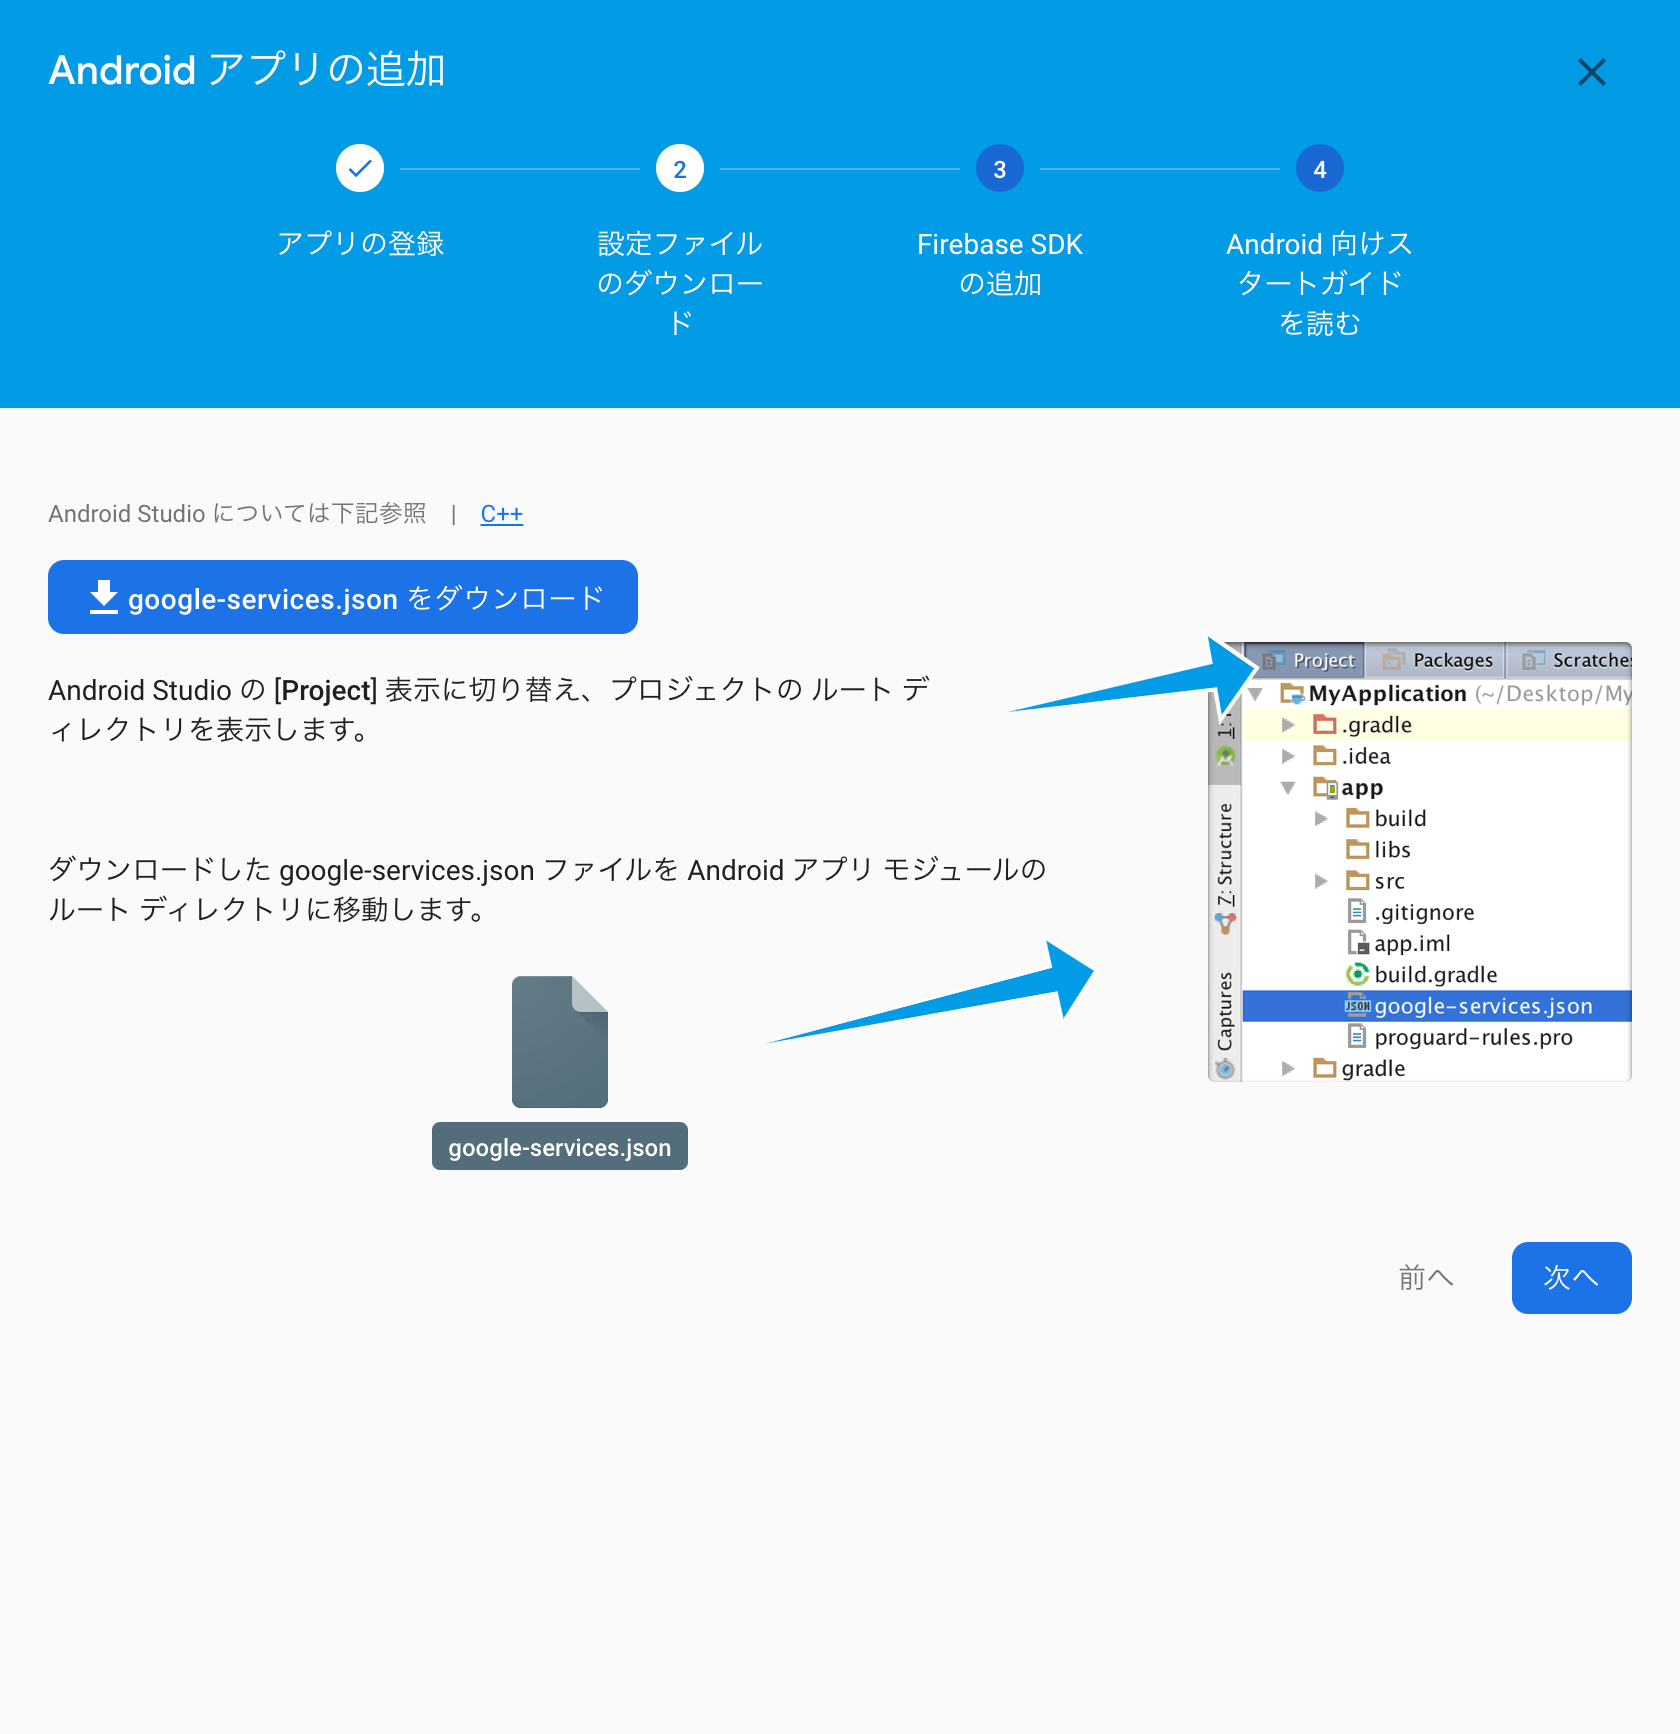Select the google-services.json JSON file icon

click(1357, 1006)
